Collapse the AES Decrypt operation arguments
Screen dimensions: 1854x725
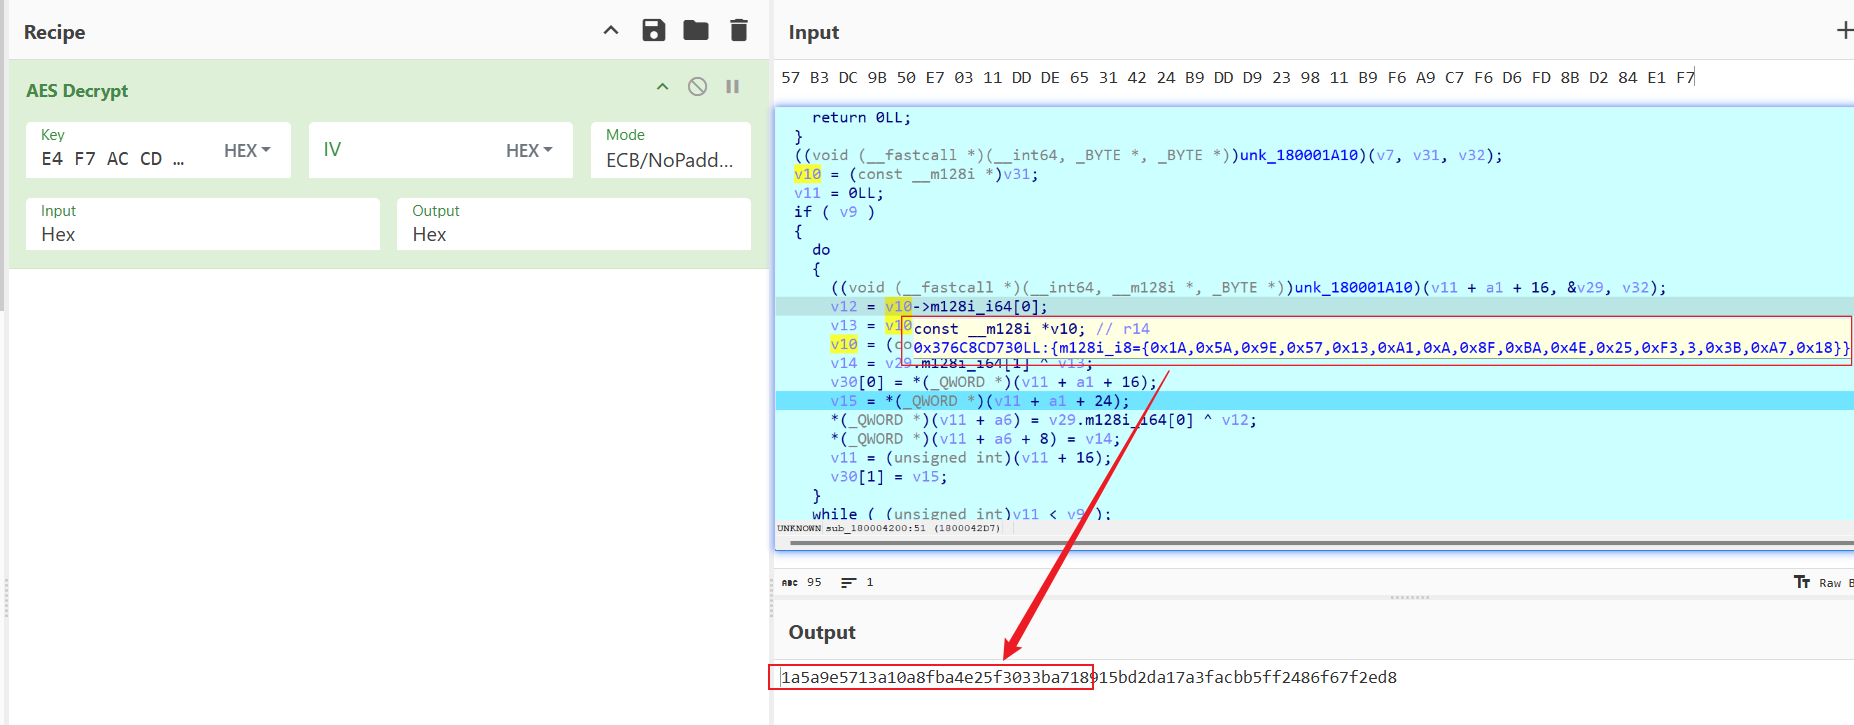[662, 87]
